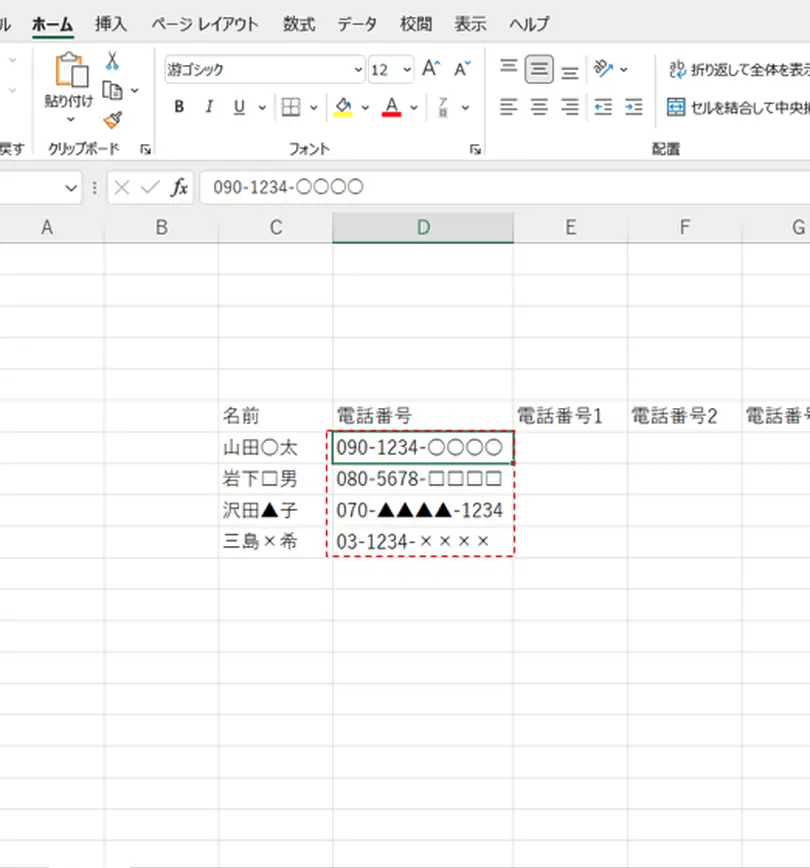Viewport: 810px width, 868px height.
Task: Toggle italic formatting
Action: point(210,107)
